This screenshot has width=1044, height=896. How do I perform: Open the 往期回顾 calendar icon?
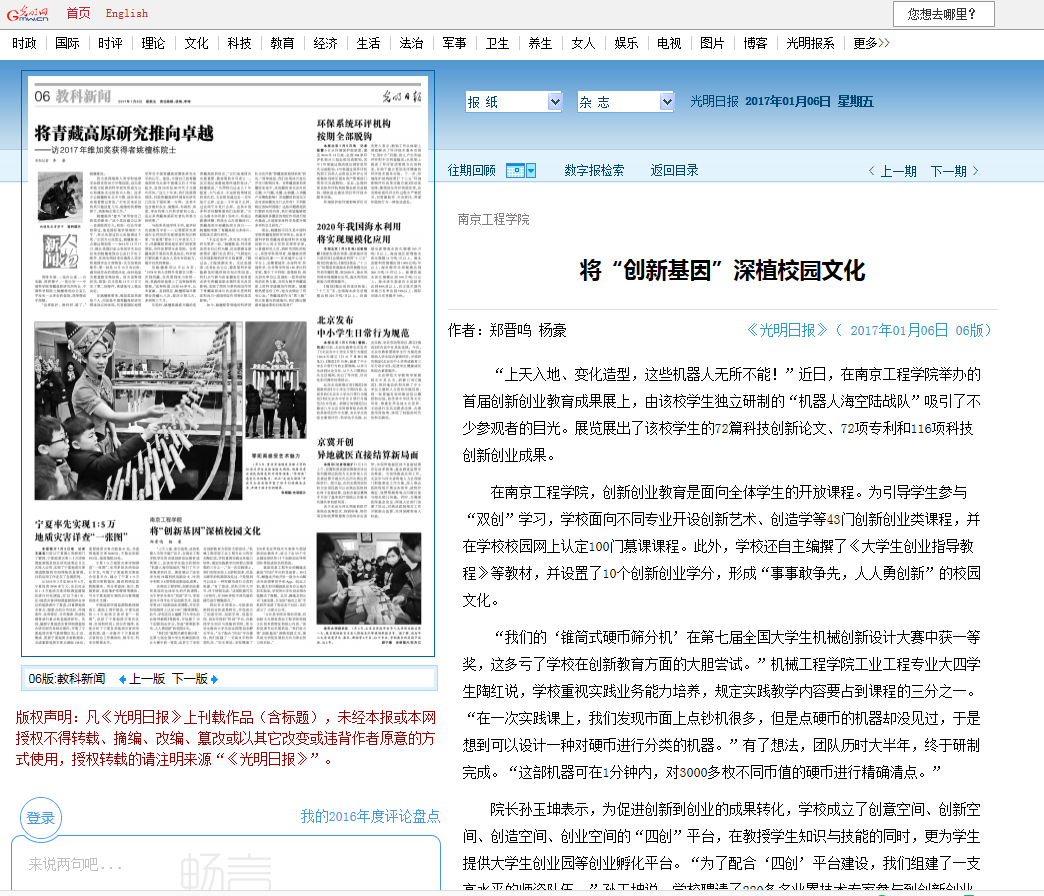coord(515,171)
